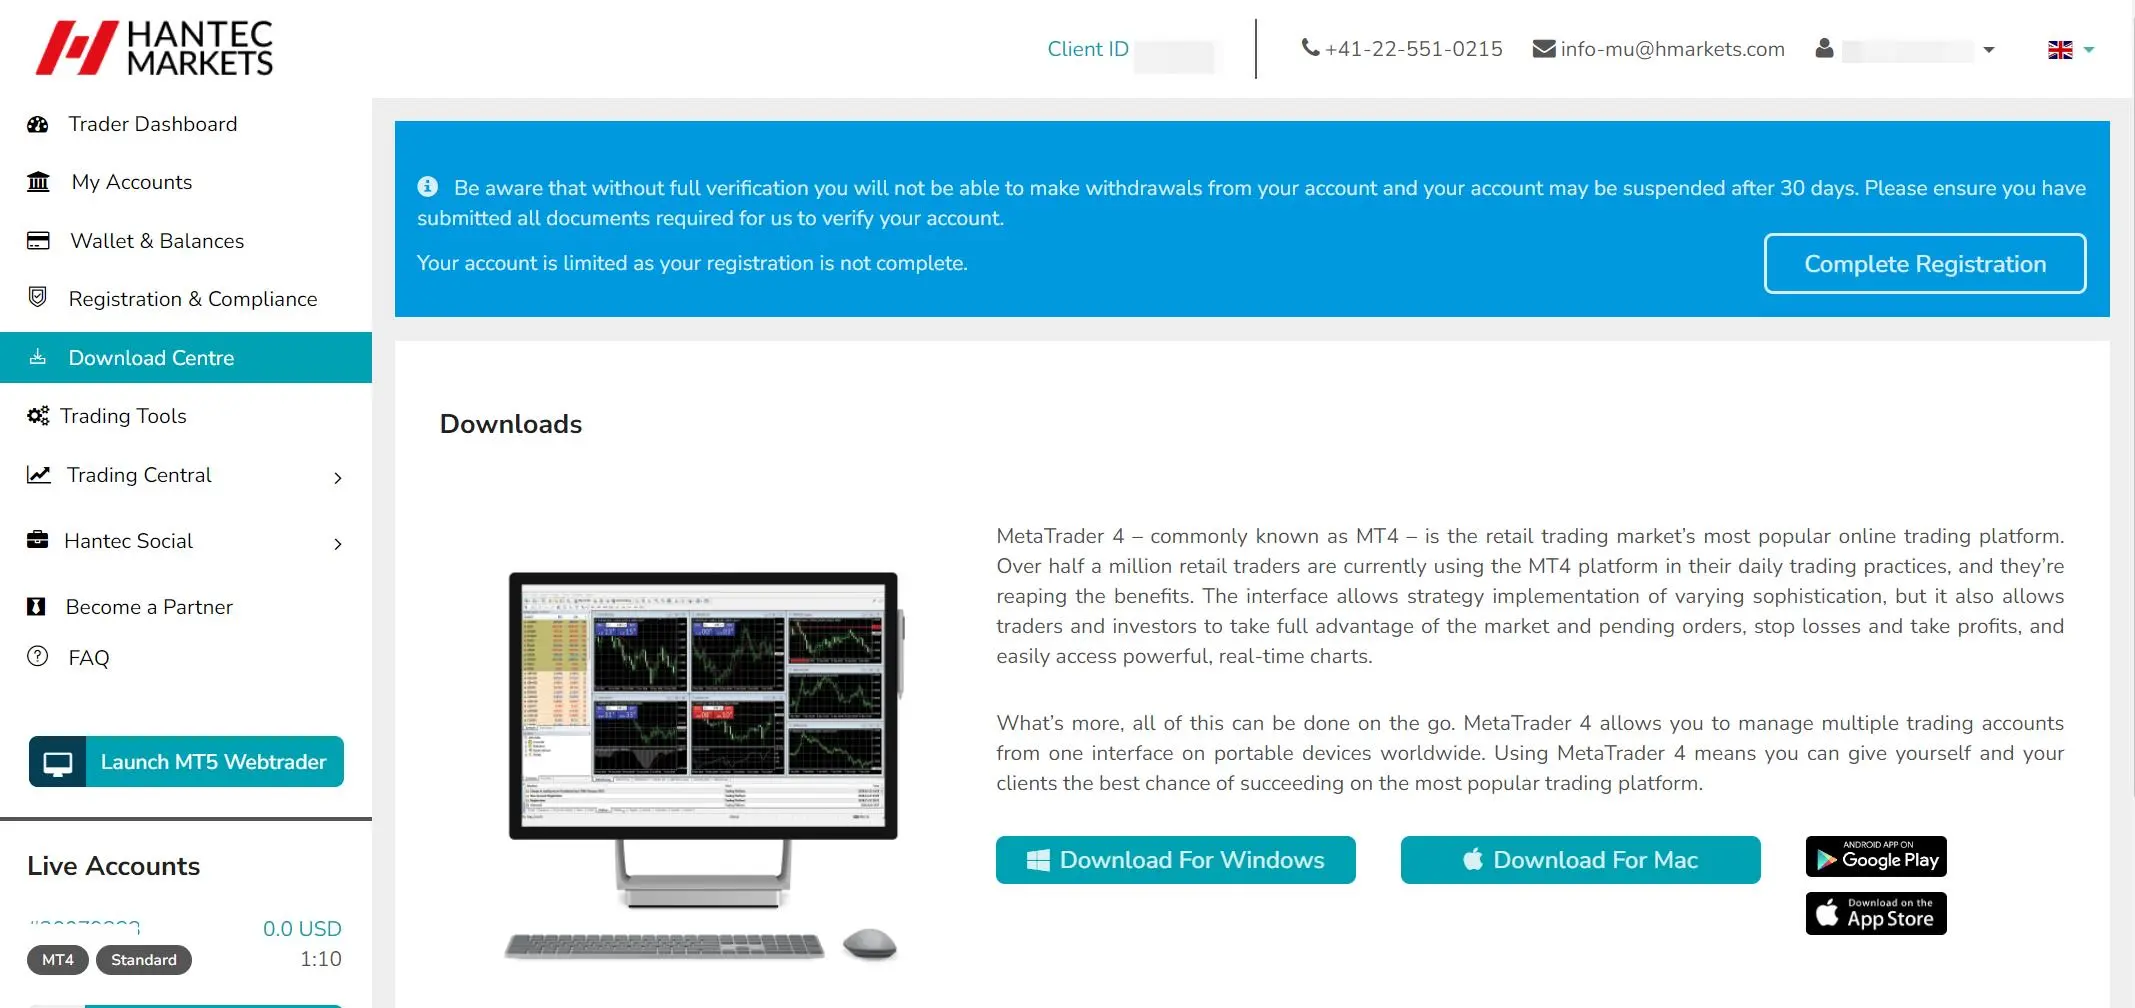Get the Android app on Google Play

1876,856
